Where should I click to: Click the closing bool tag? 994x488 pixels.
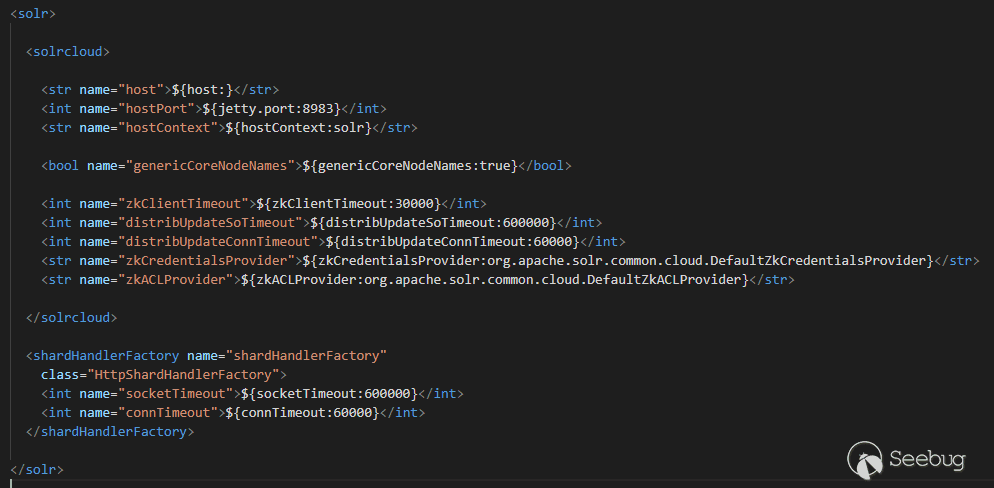point(544,165)
